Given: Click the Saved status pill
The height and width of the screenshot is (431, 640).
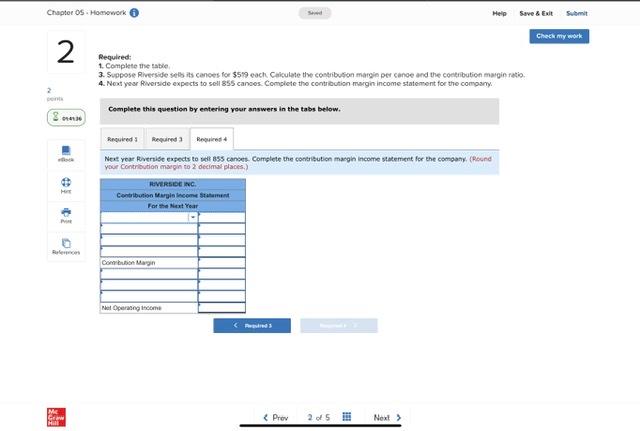Looking at the screenshot, I should (315, 13).
